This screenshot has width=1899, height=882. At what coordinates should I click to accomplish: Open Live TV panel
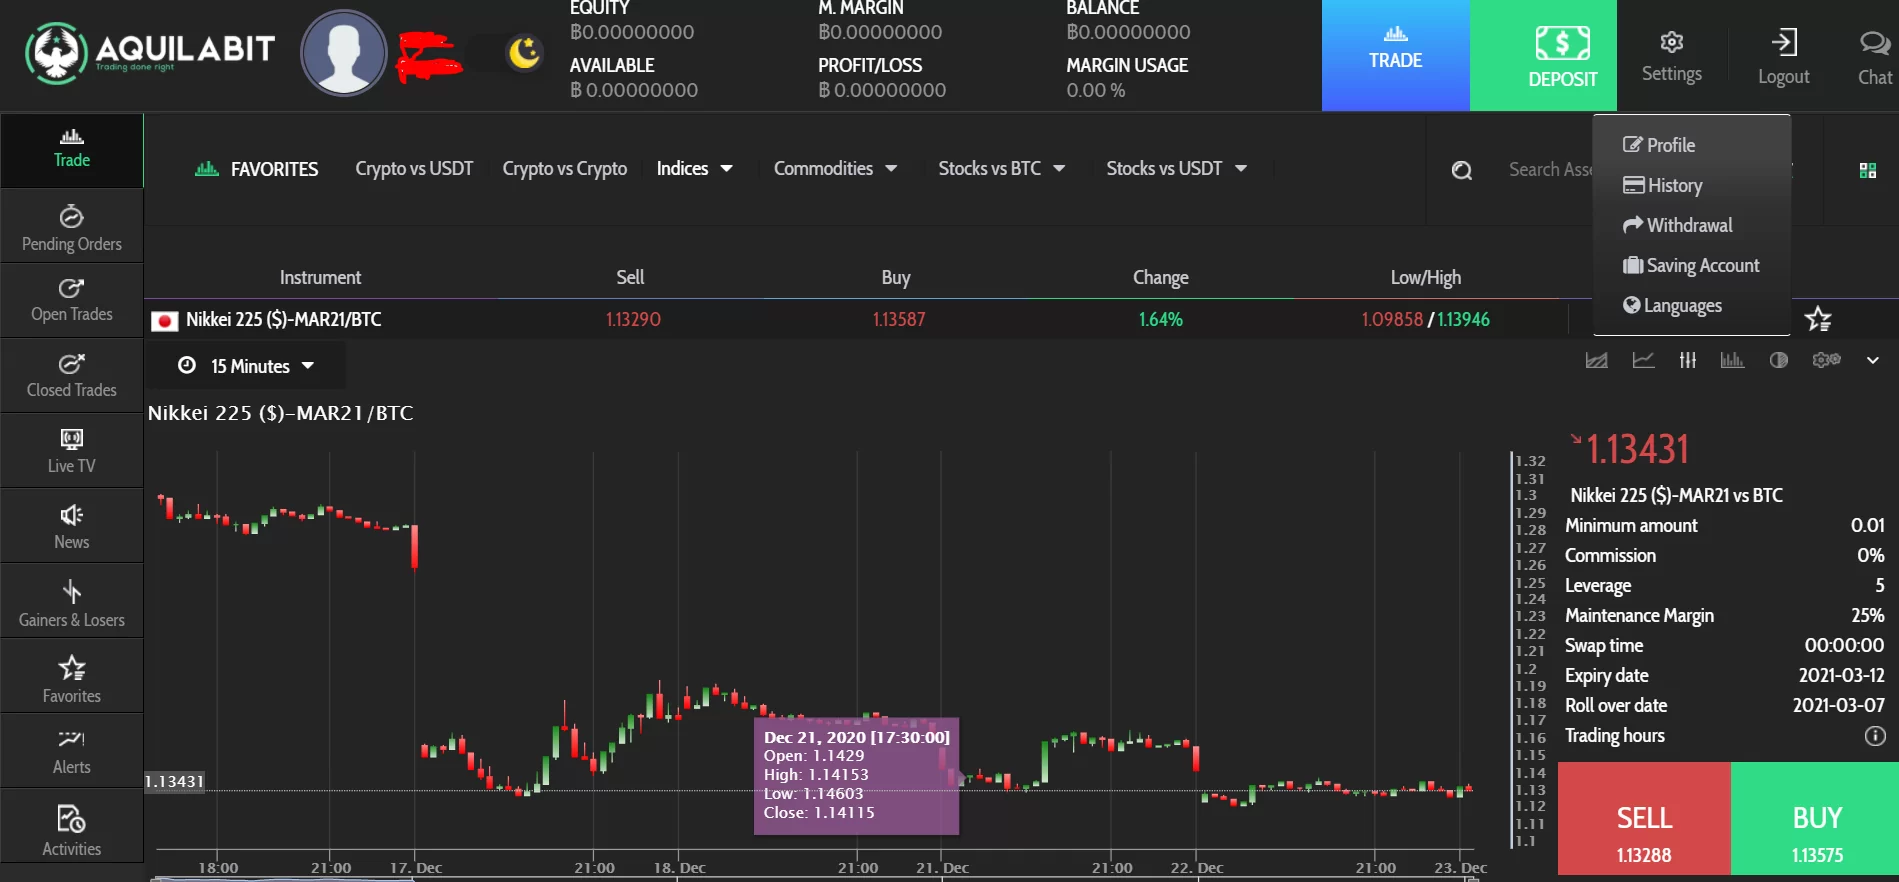pyautogui.click(x=72, y=451)
